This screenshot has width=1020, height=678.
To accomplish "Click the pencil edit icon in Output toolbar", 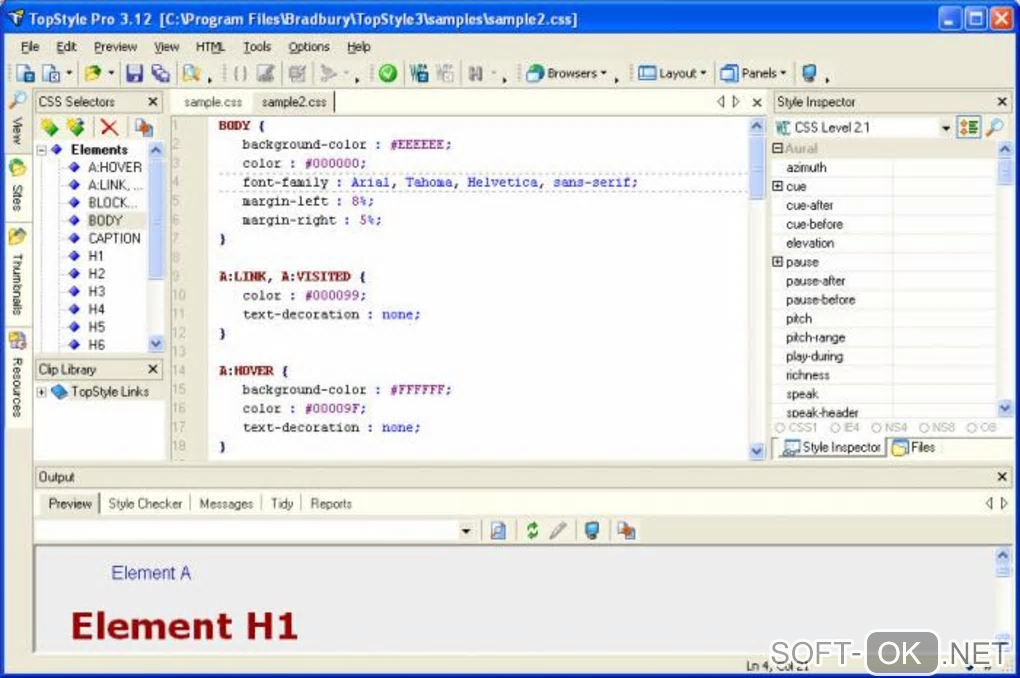I will click(x=557, y=530).
